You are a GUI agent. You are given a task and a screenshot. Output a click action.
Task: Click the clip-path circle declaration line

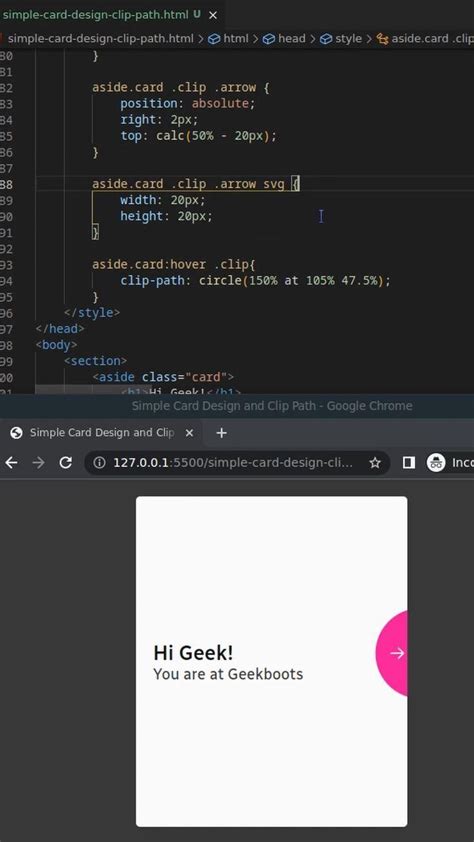[x=256, y=280]
